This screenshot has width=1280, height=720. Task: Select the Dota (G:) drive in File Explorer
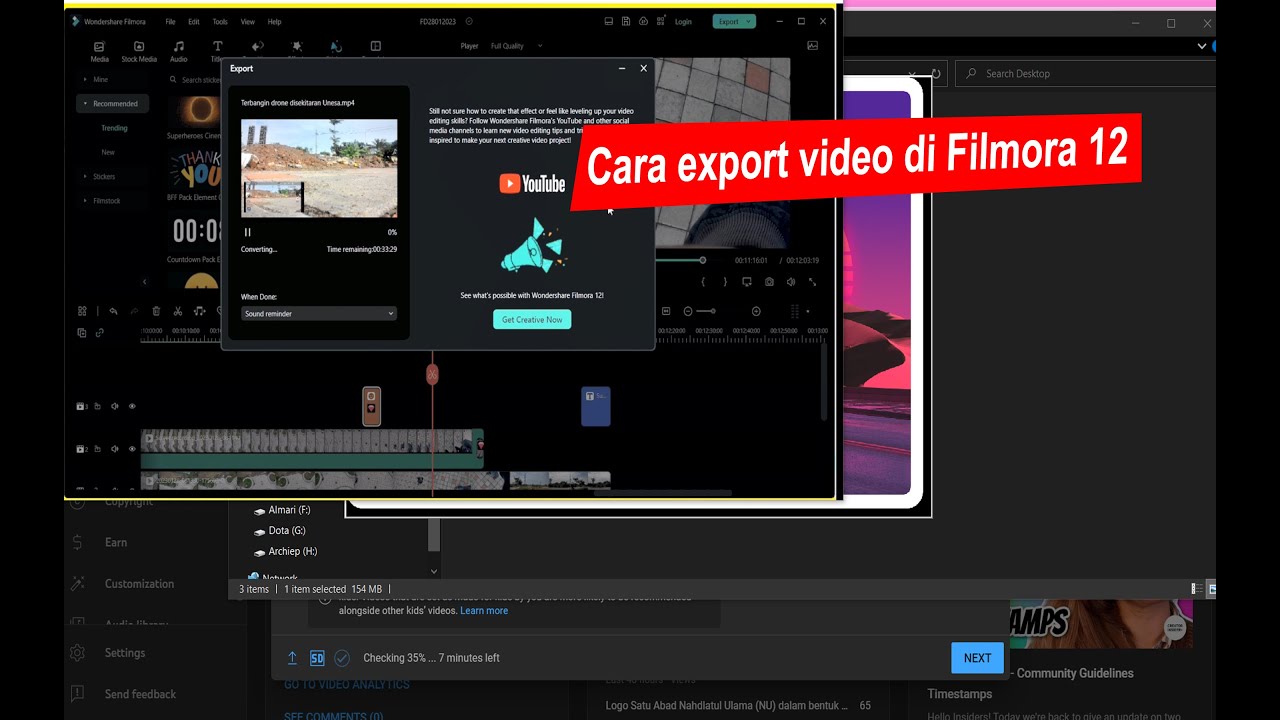286,531
